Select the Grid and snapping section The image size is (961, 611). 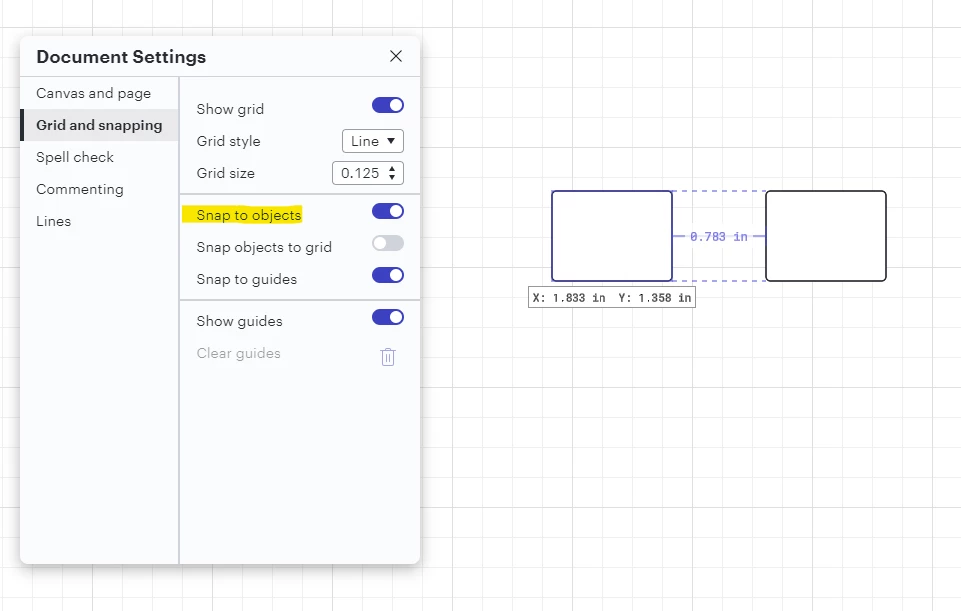99,125
